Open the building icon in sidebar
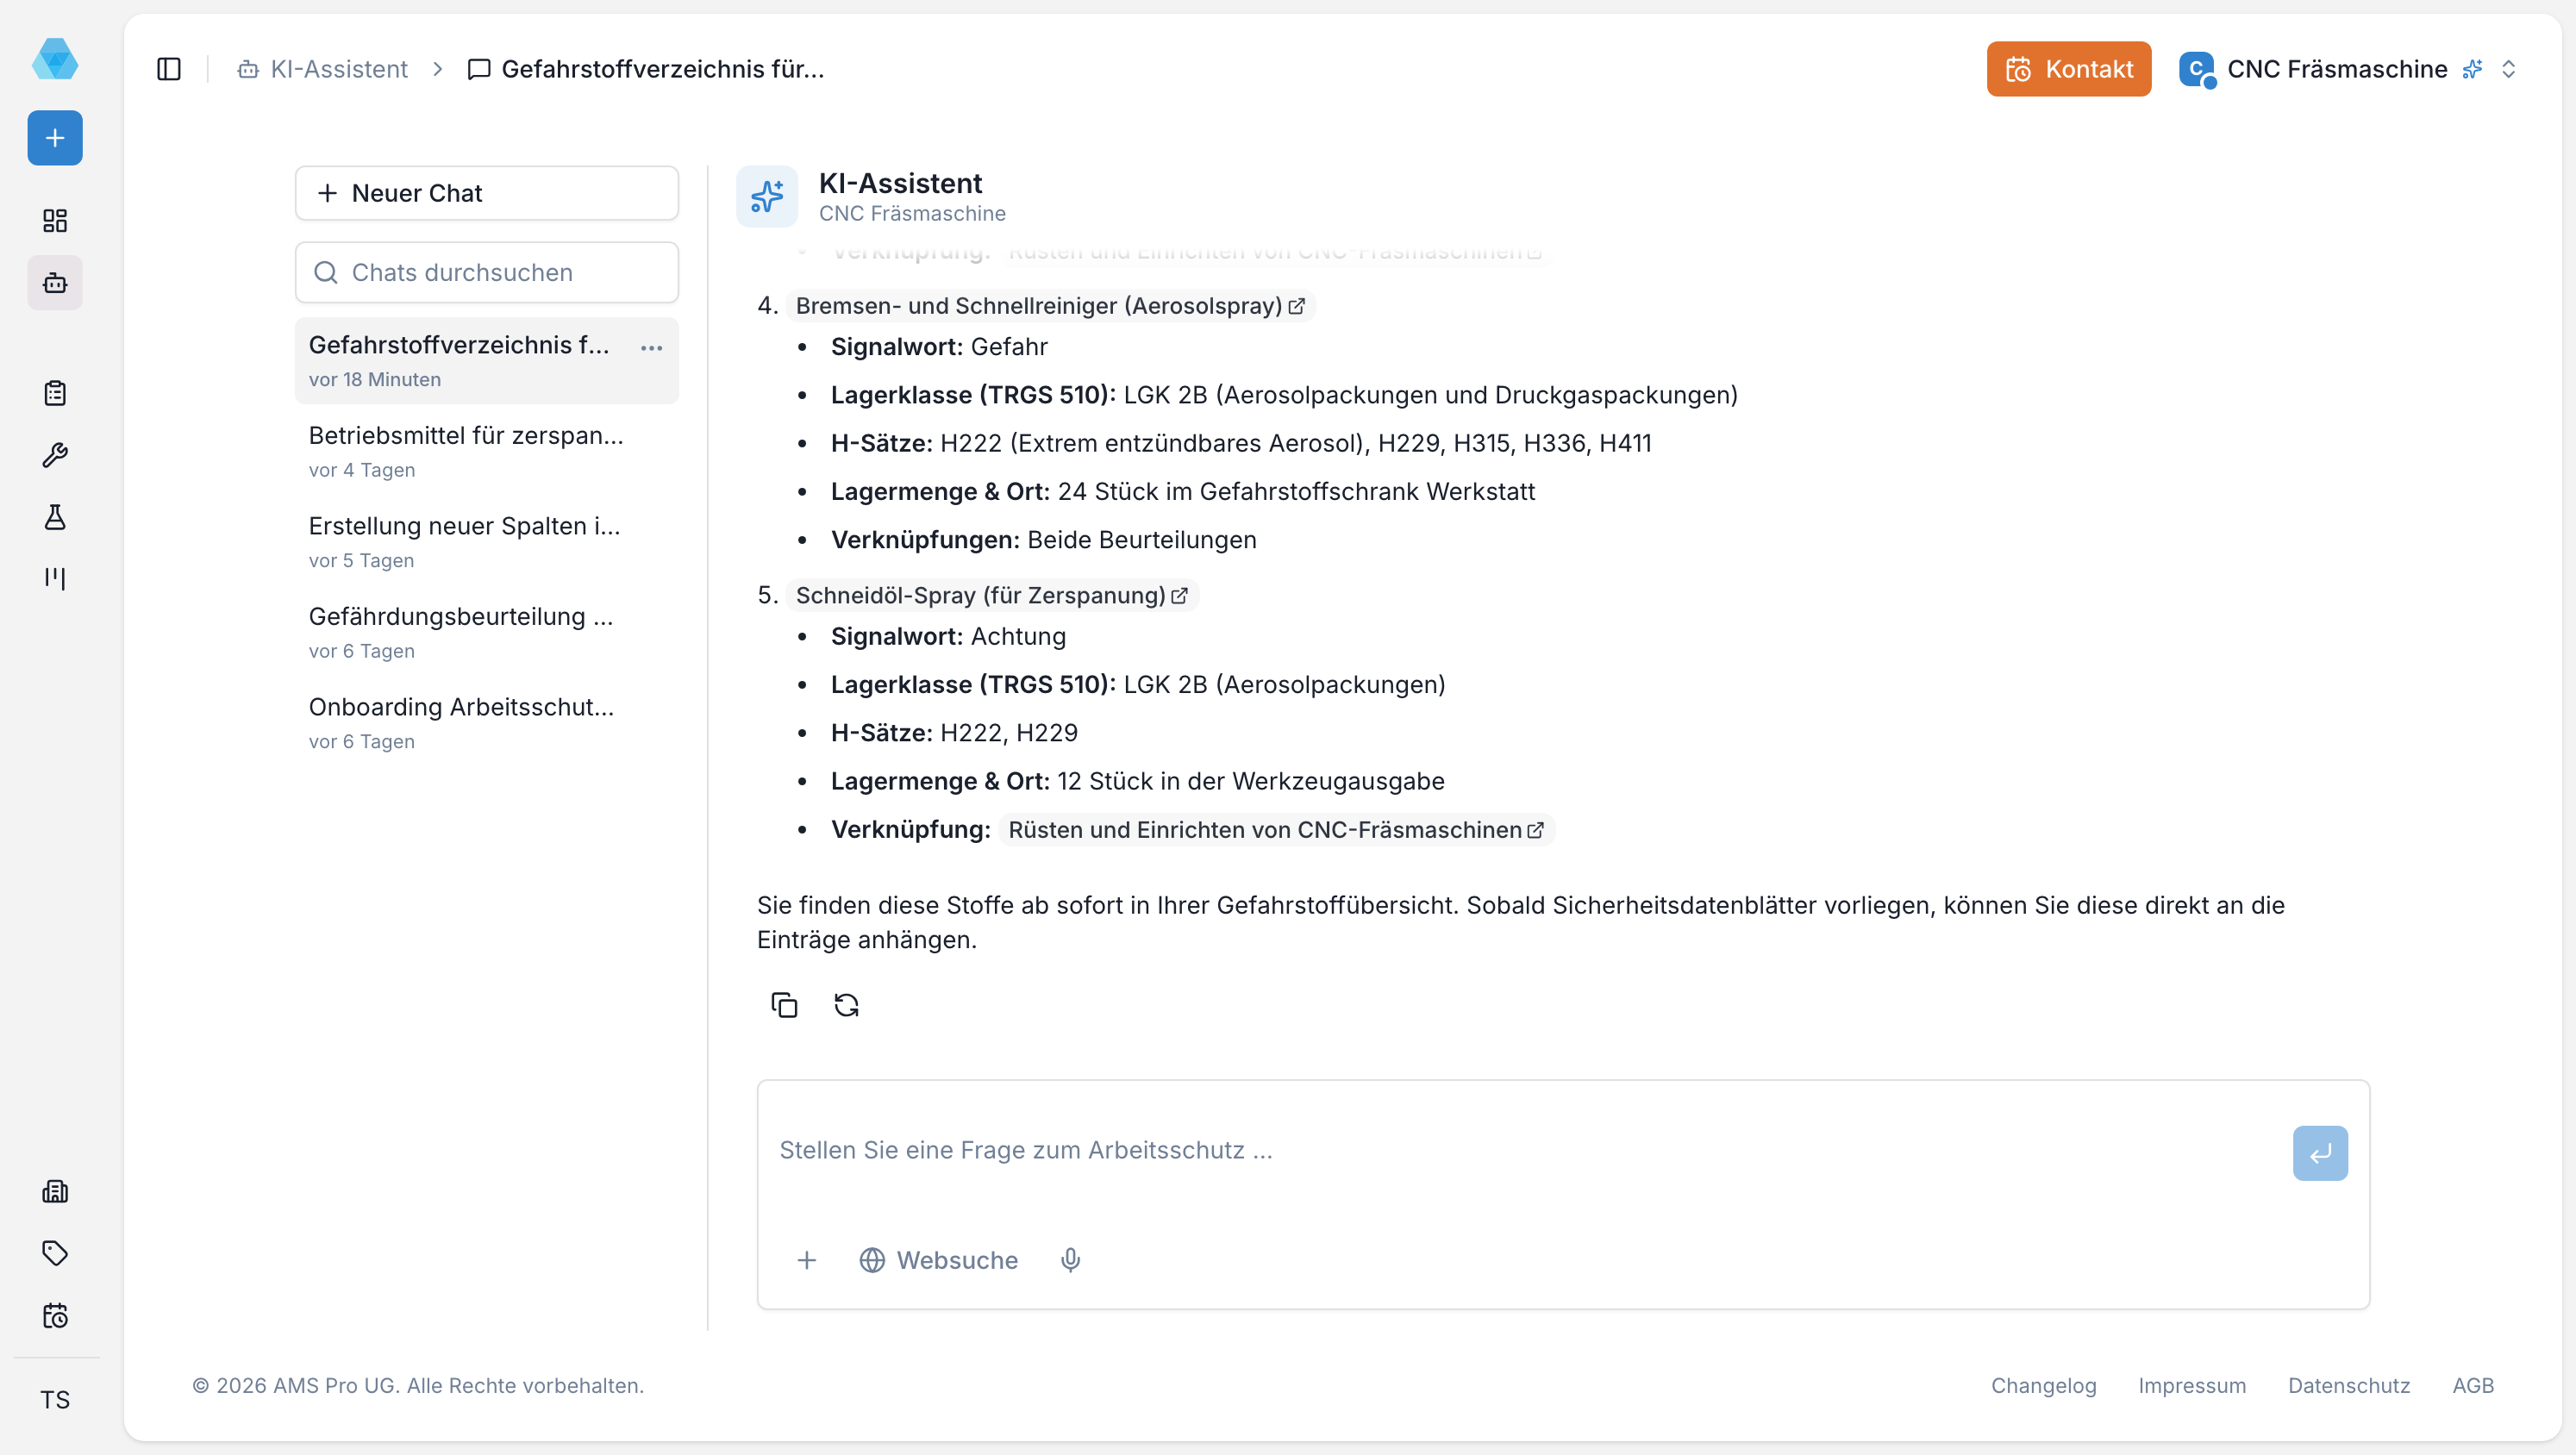This screenshot has width=2576, height=1455. 55,1191
